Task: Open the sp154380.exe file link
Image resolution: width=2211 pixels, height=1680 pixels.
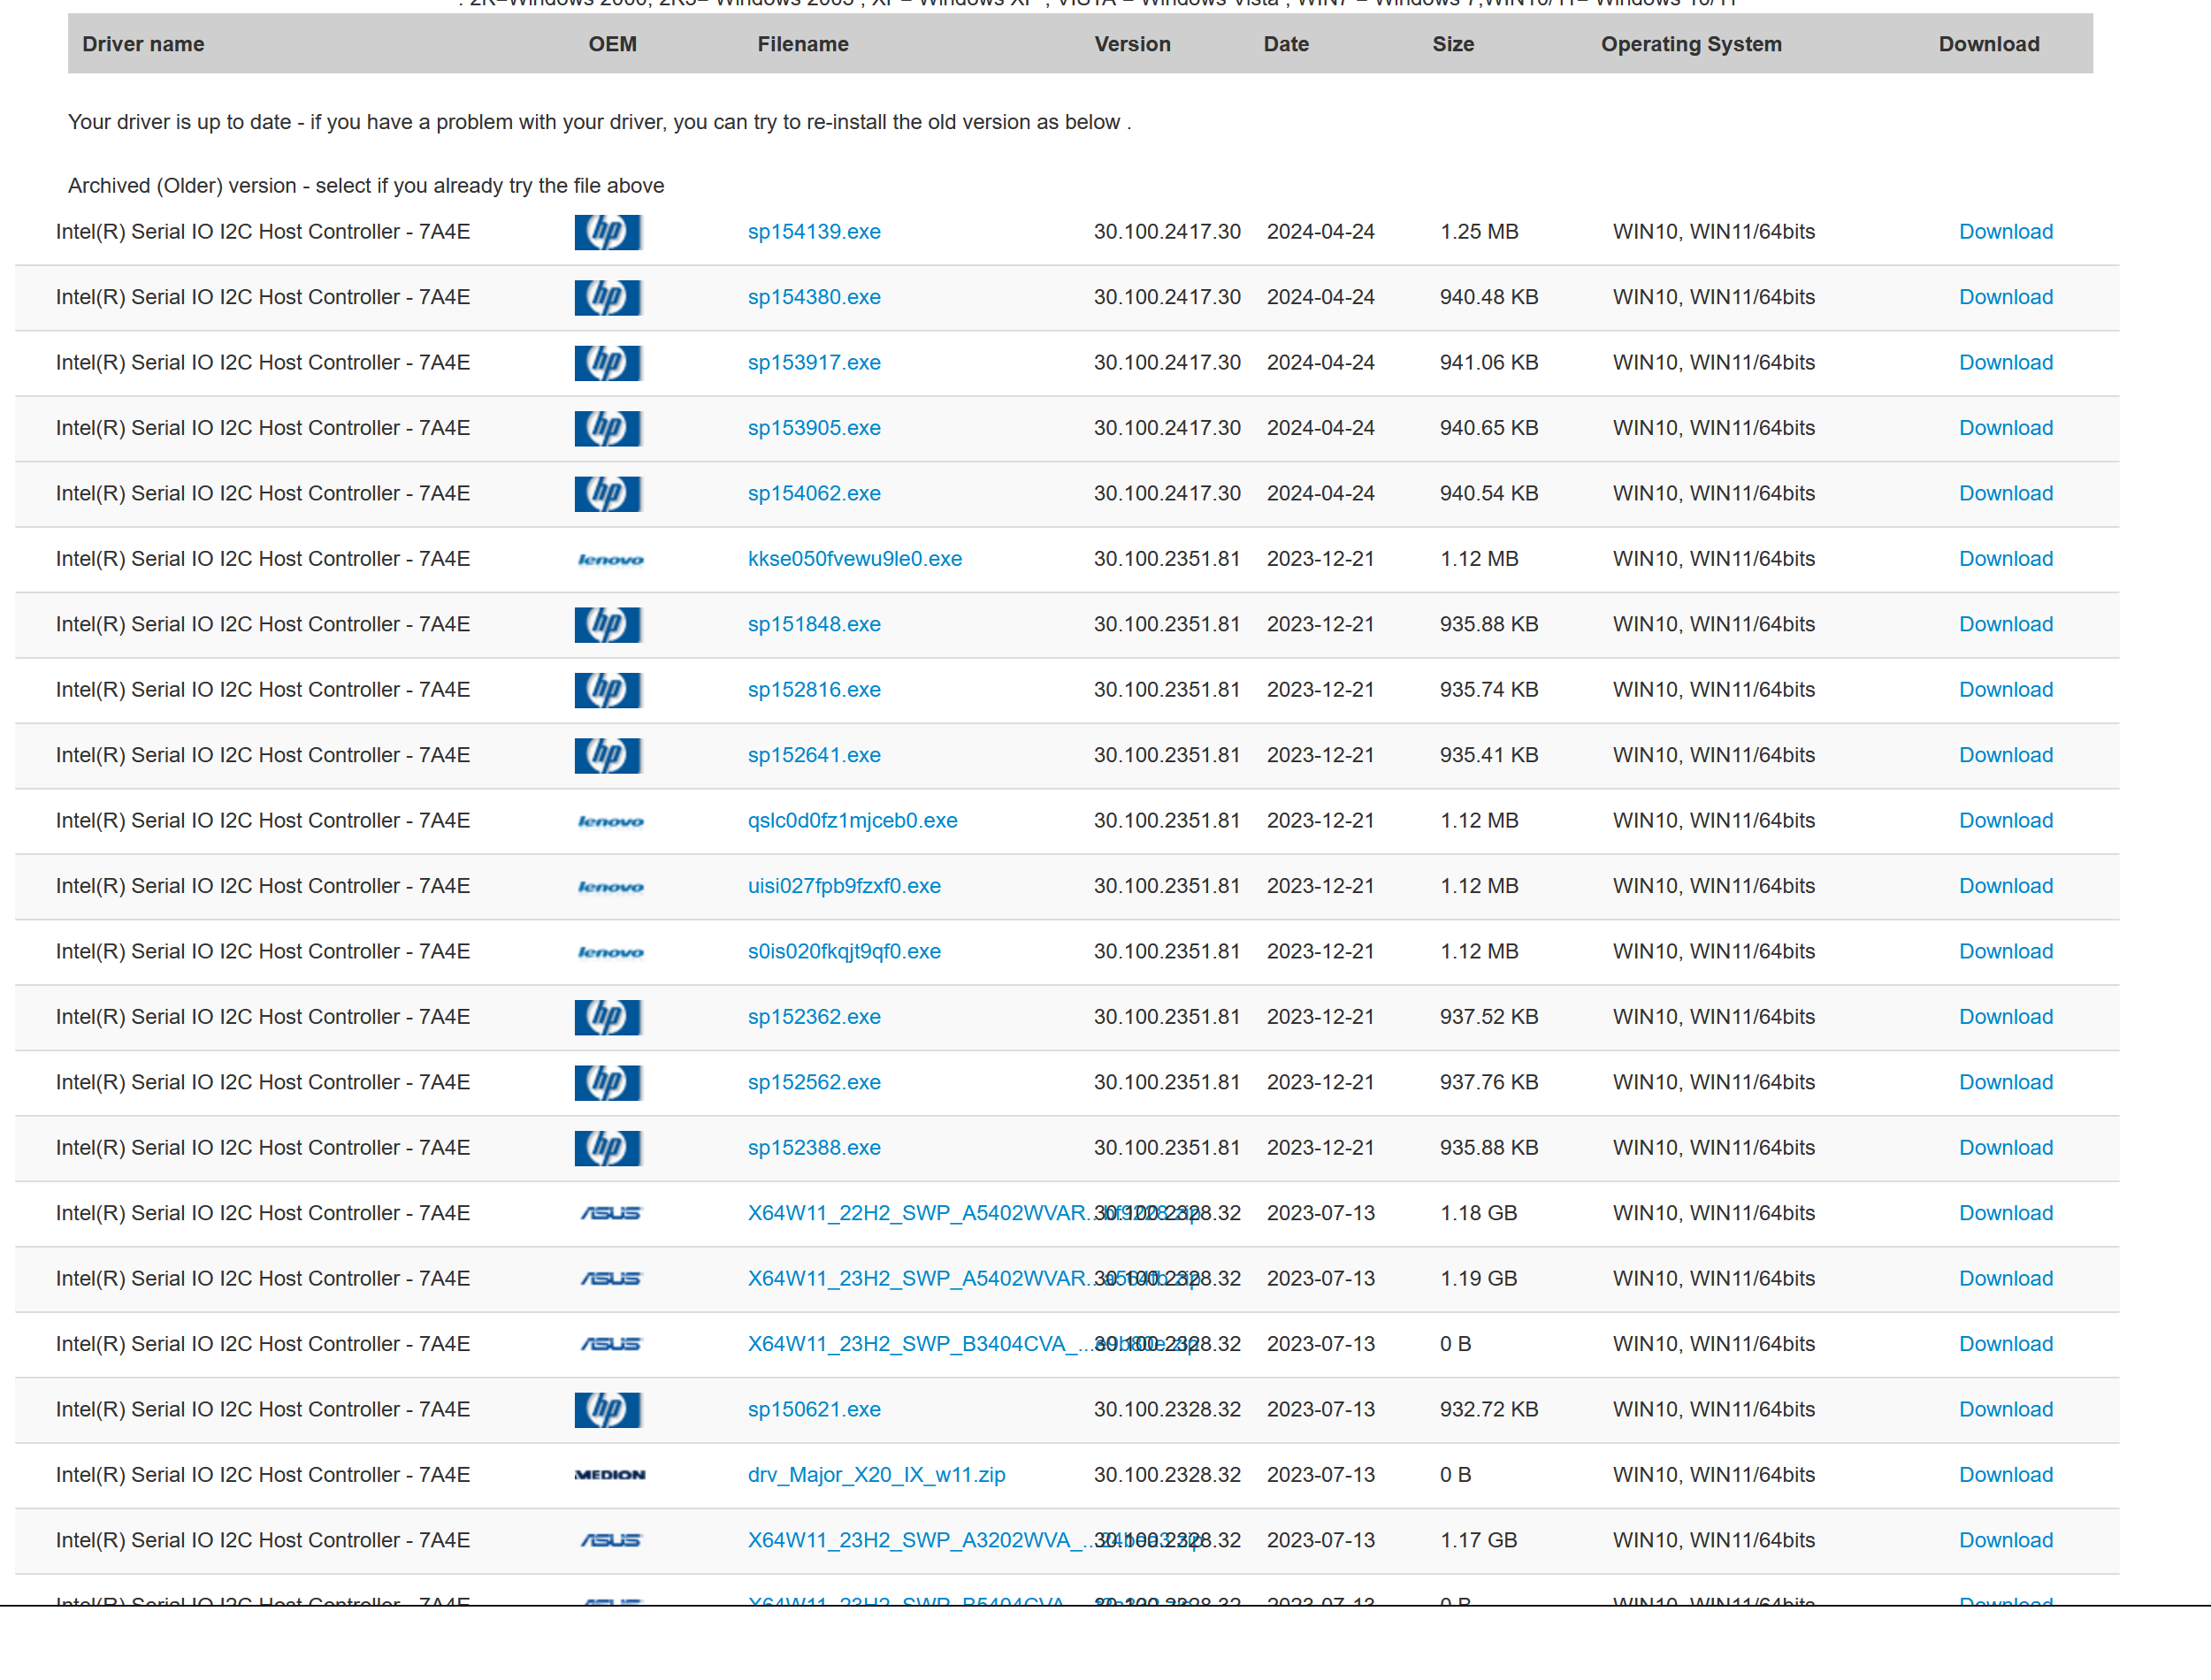Action: 813,297
